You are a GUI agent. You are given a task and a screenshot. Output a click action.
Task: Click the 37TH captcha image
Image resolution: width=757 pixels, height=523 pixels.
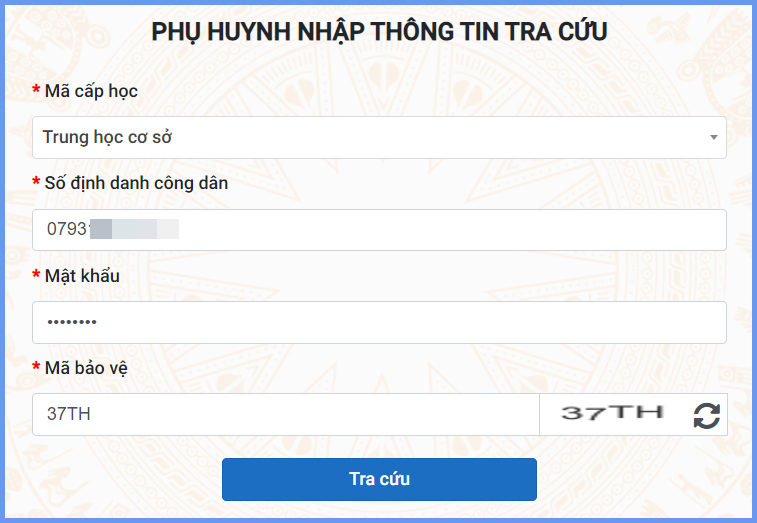point(612,413)
